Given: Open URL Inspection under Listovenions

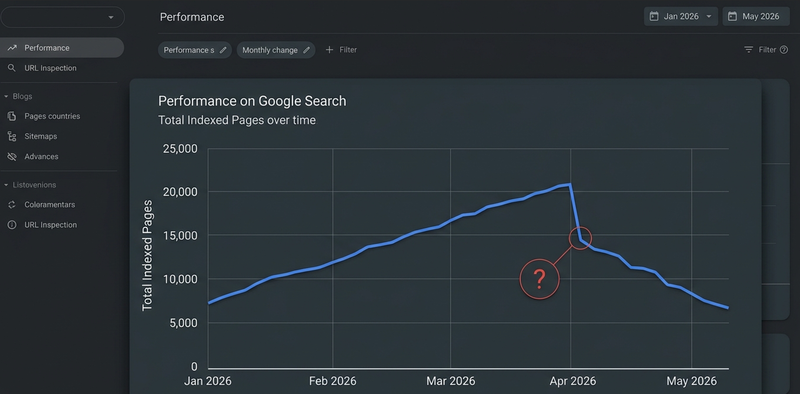Looking at the screenshot, I should pyautogui.click(x=51, y=225).
